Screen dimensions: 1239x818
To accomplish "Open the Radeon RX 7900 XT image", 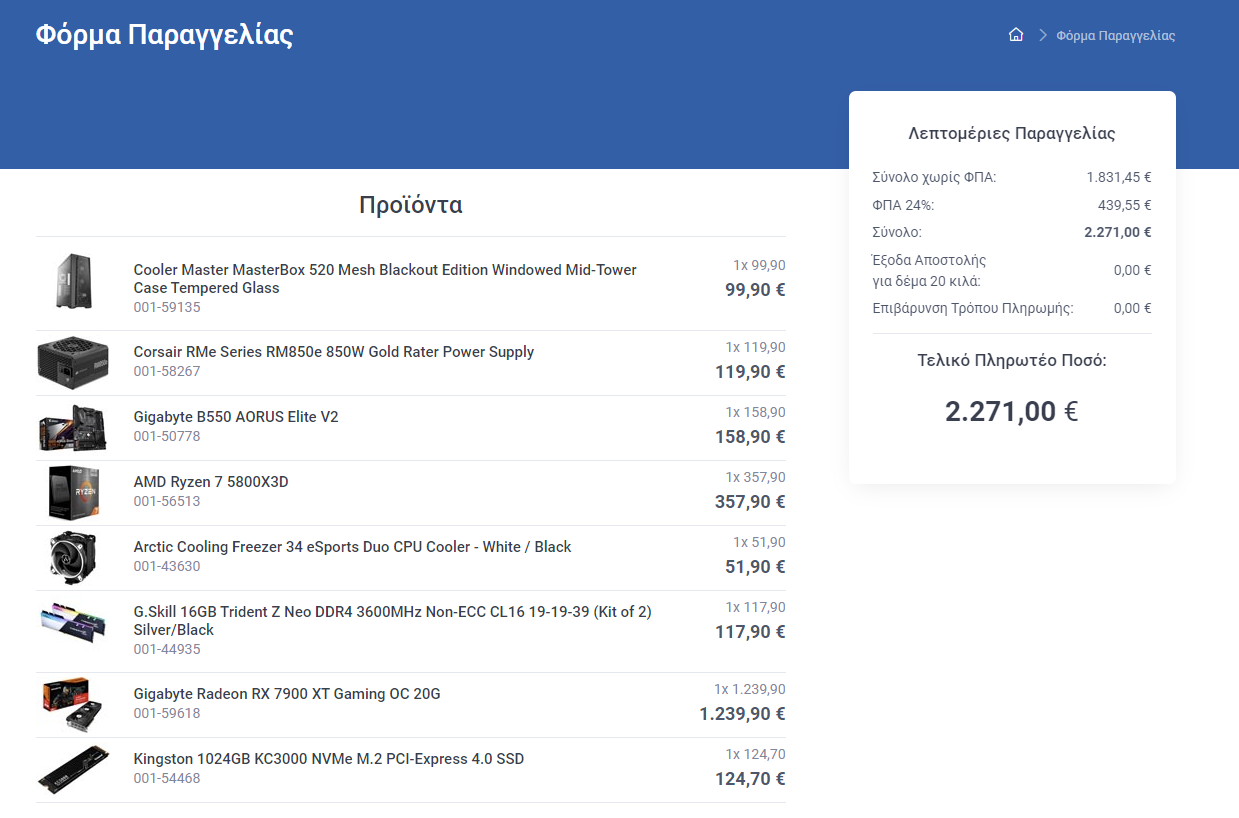I will [73, 705].
